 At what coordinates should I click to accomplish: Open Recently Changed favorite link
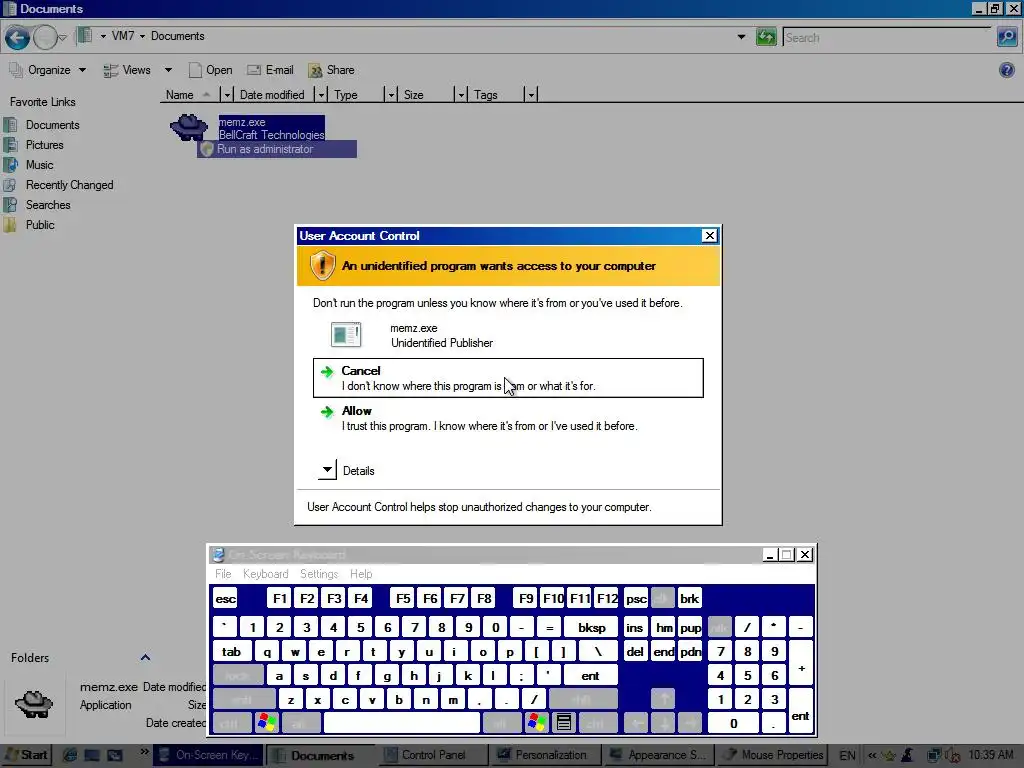tap(69, 185)
